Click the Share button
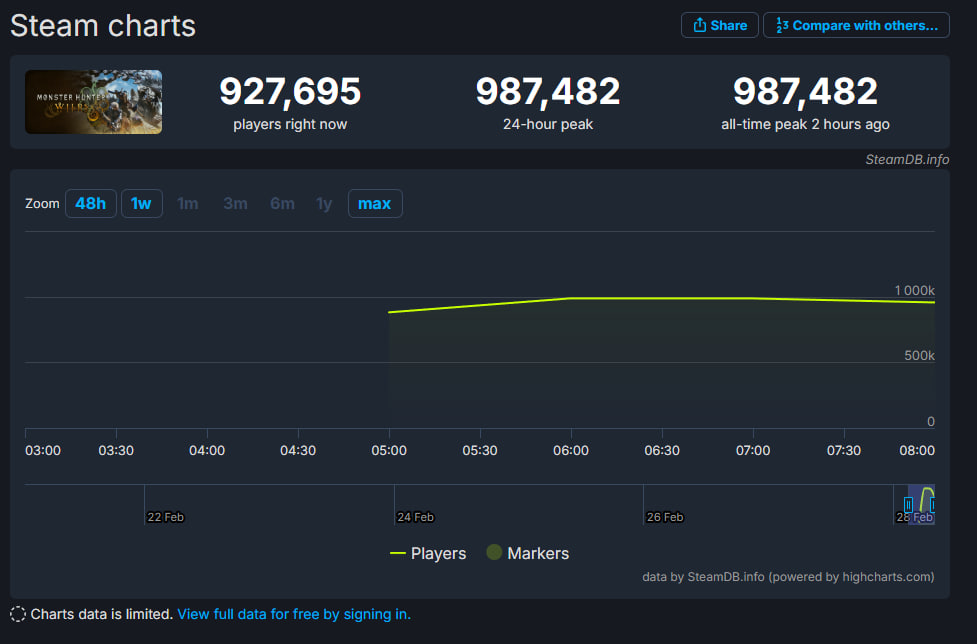This screenshot has height=644, width=977. (719, 26)
